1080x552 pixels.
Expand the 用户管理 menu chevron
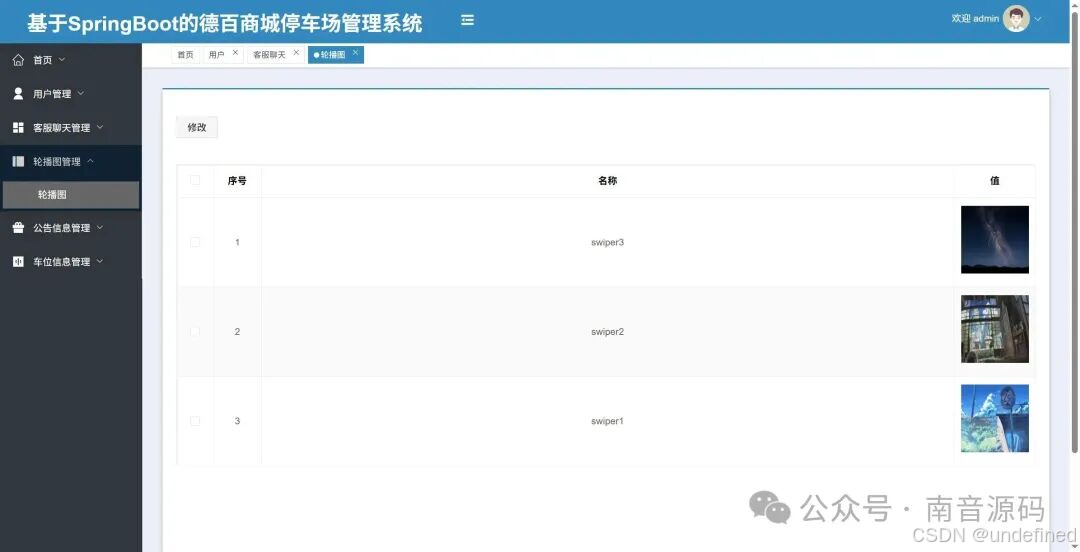pos(81,93)
